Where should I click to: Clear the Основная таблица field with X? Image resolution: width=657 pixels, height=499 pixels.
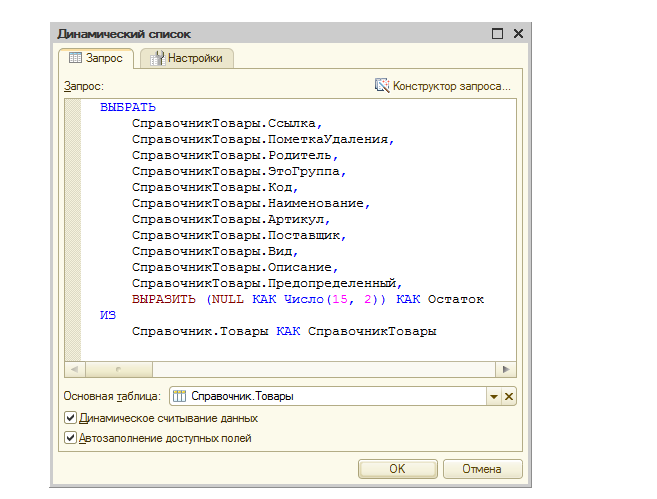(x=509, y=396)
